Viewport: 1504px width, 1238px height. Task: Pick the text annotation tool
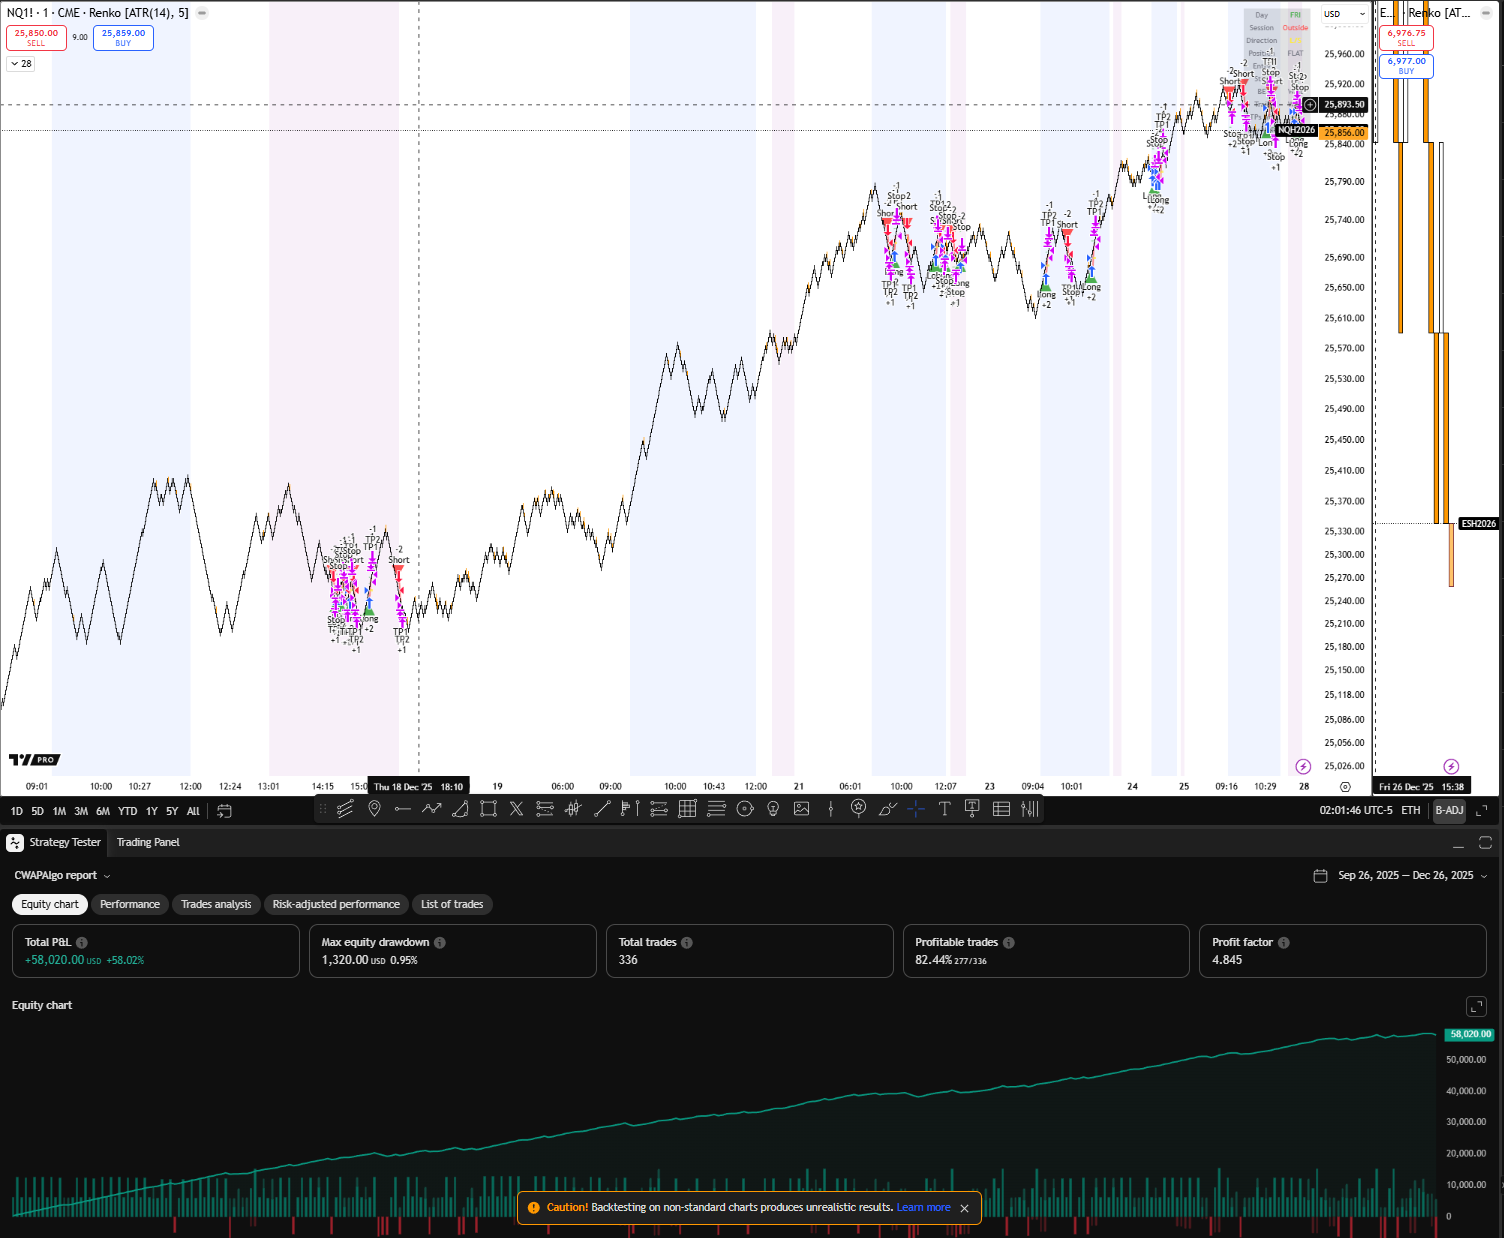[943, 809]
